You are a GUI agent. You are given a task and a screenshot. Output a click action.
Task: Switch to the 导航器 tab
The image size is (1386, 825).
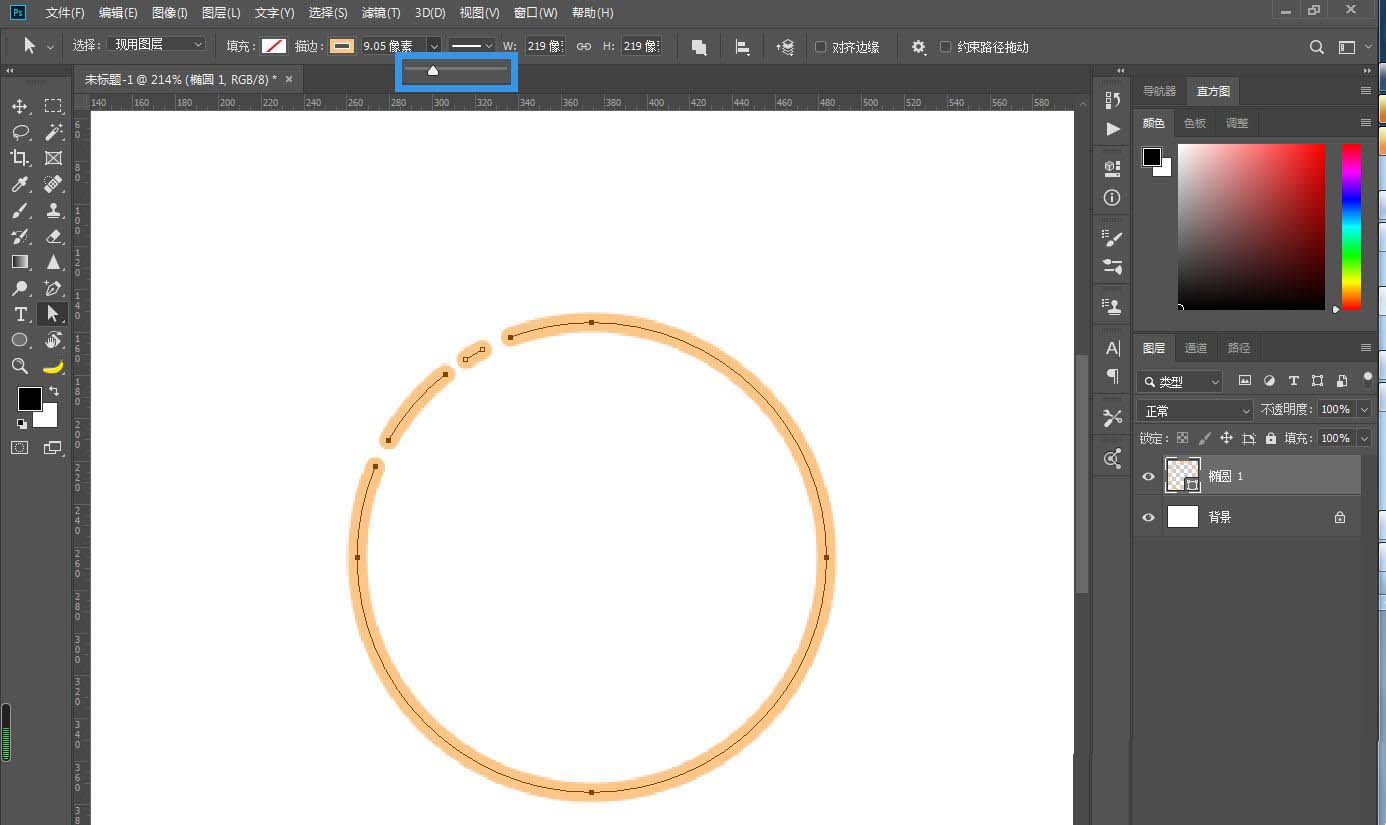(1160, 91)
